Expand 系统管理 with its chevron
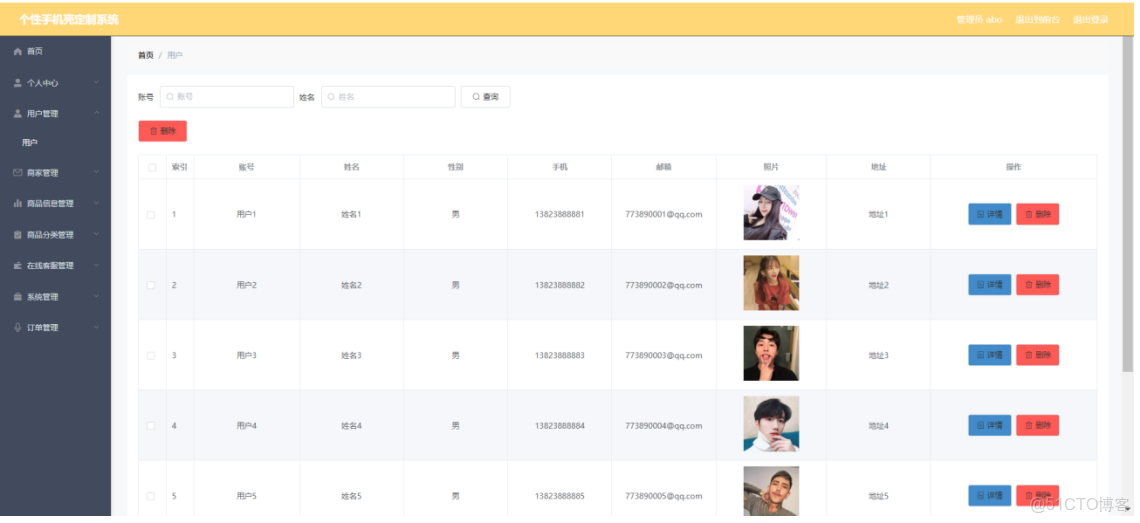Image resolution: width=1140 pixels, height=523 pixels. point(97,296)
